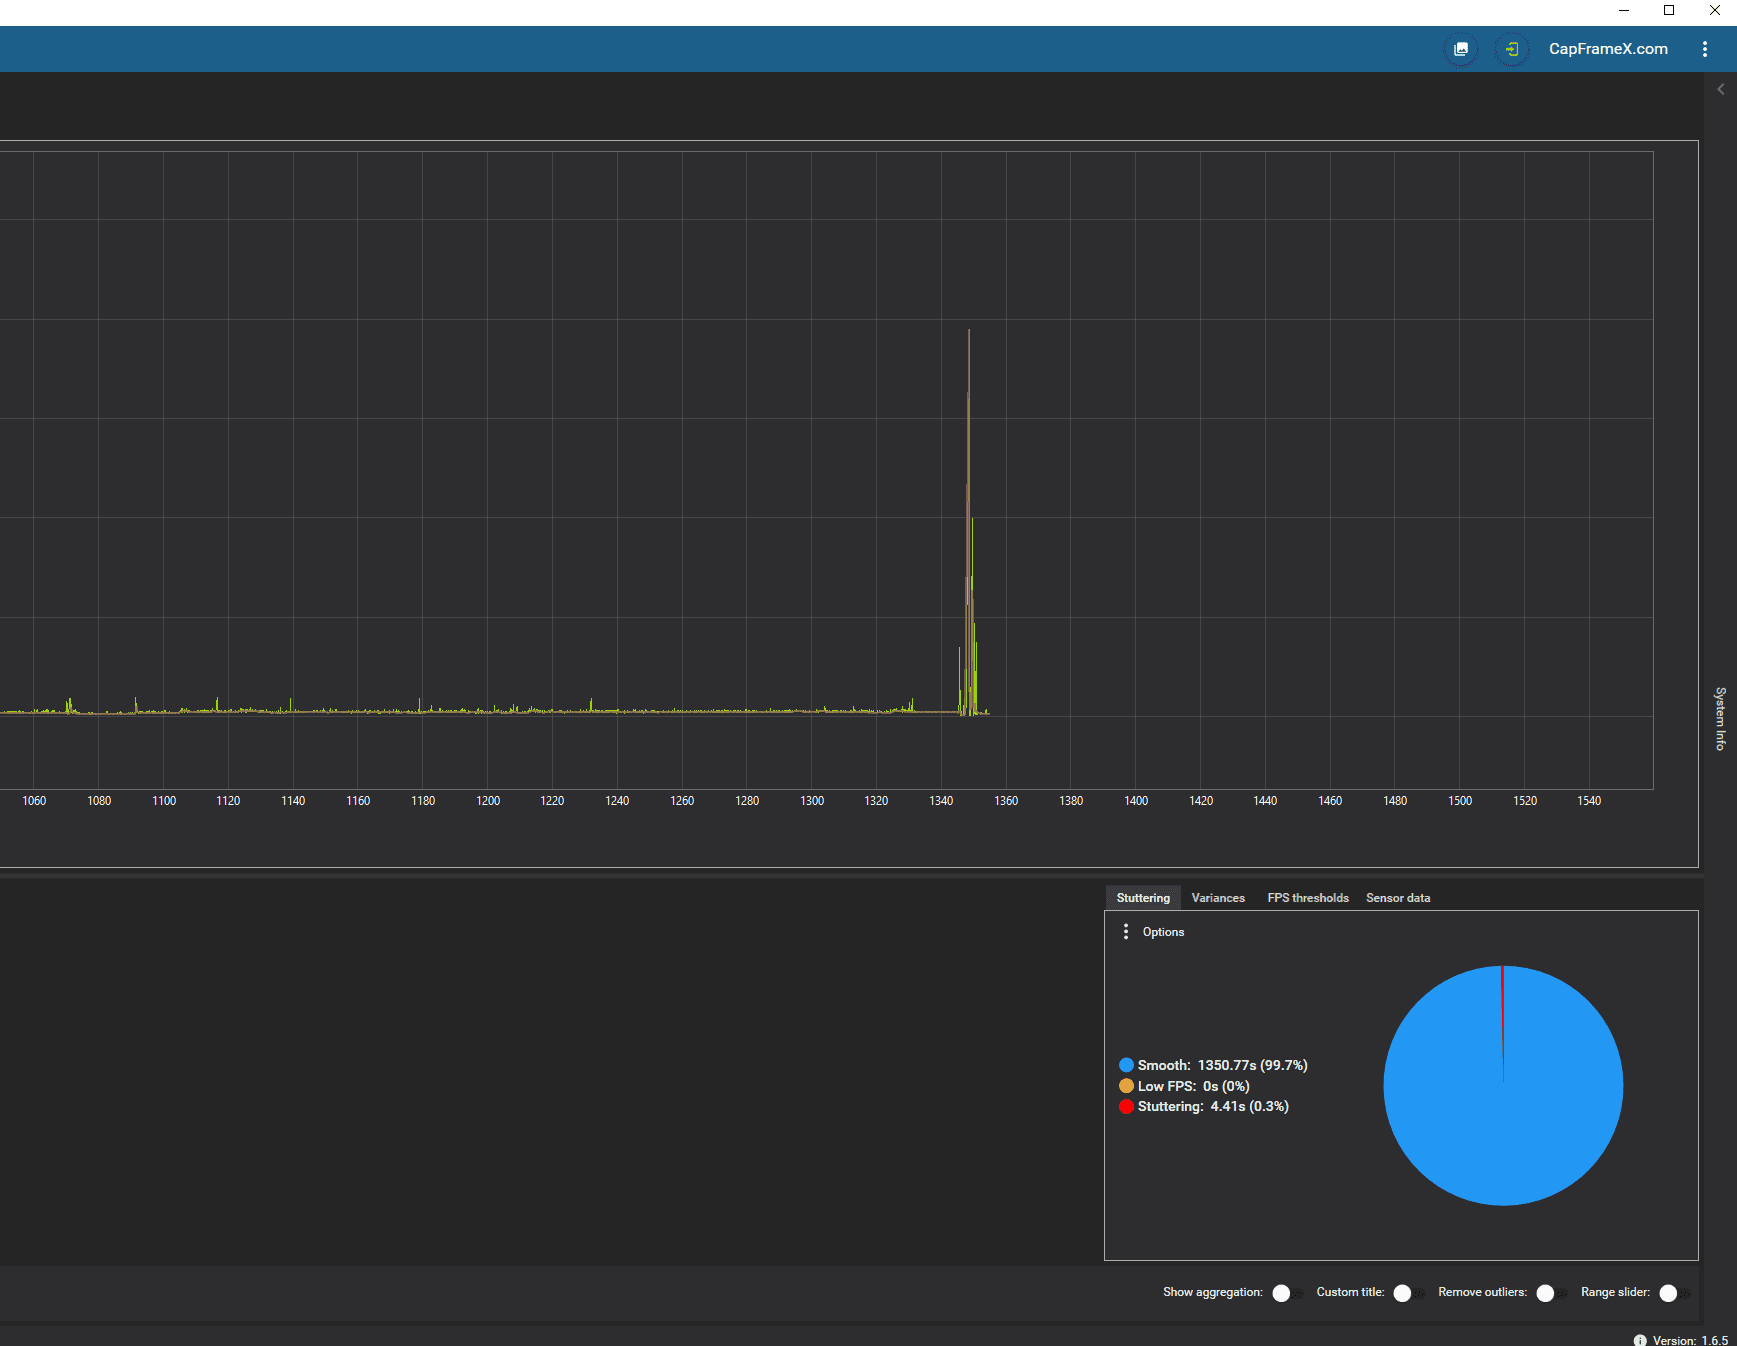Click the screenshot capture icon in header

pyautogui.click(x=1461, y=49)
